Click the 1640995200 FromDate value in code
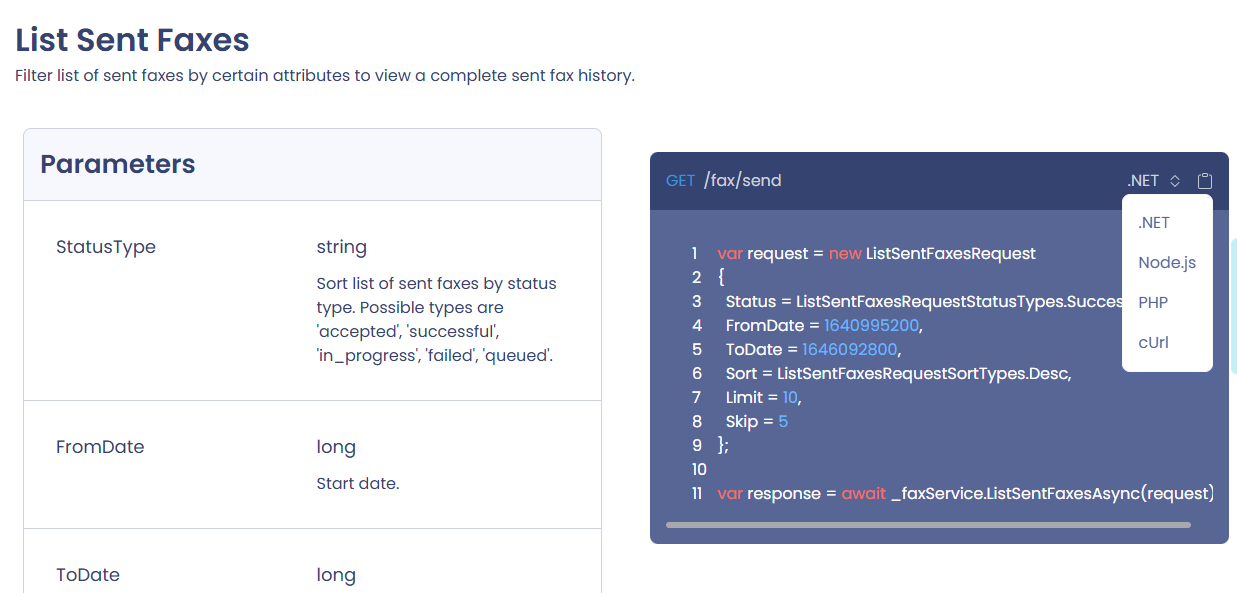 tap(871, 325)
